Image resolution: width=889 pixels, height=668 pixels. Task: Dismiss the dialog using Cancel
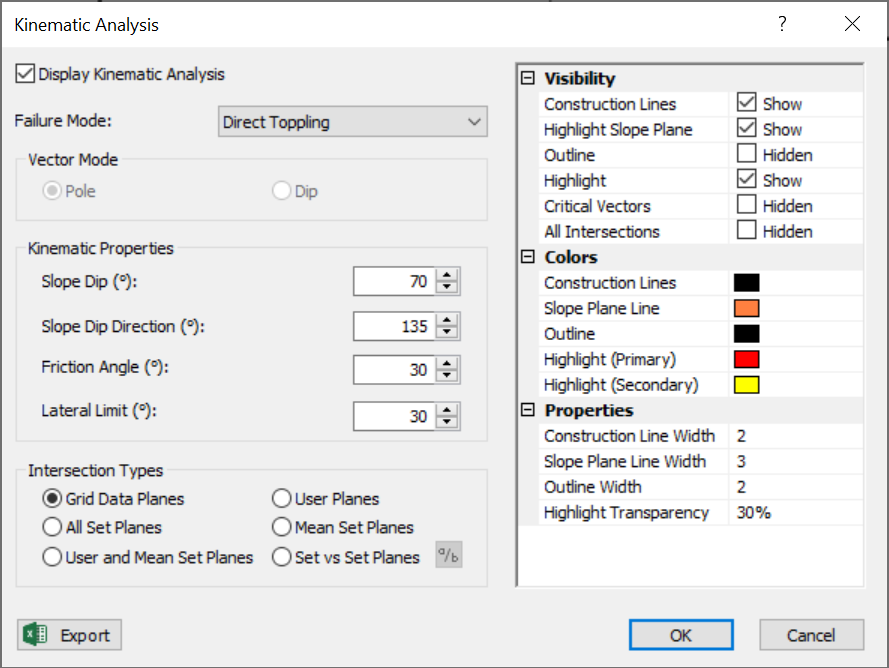pyautogui.click(x=811, y=634)
